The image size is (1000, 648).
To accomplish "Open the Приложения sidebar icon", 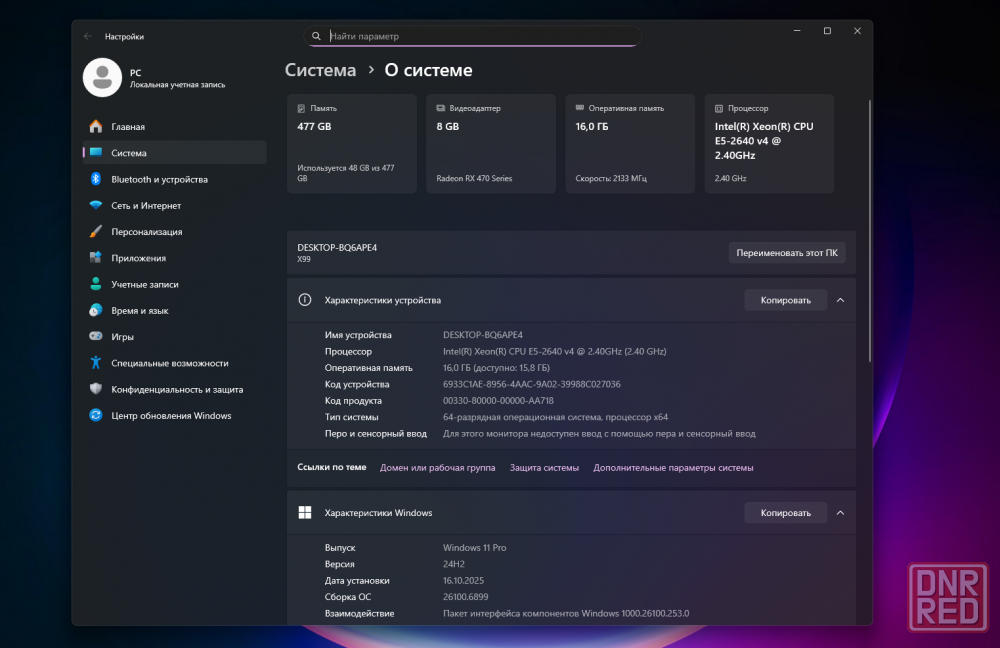I will [96, 258].
